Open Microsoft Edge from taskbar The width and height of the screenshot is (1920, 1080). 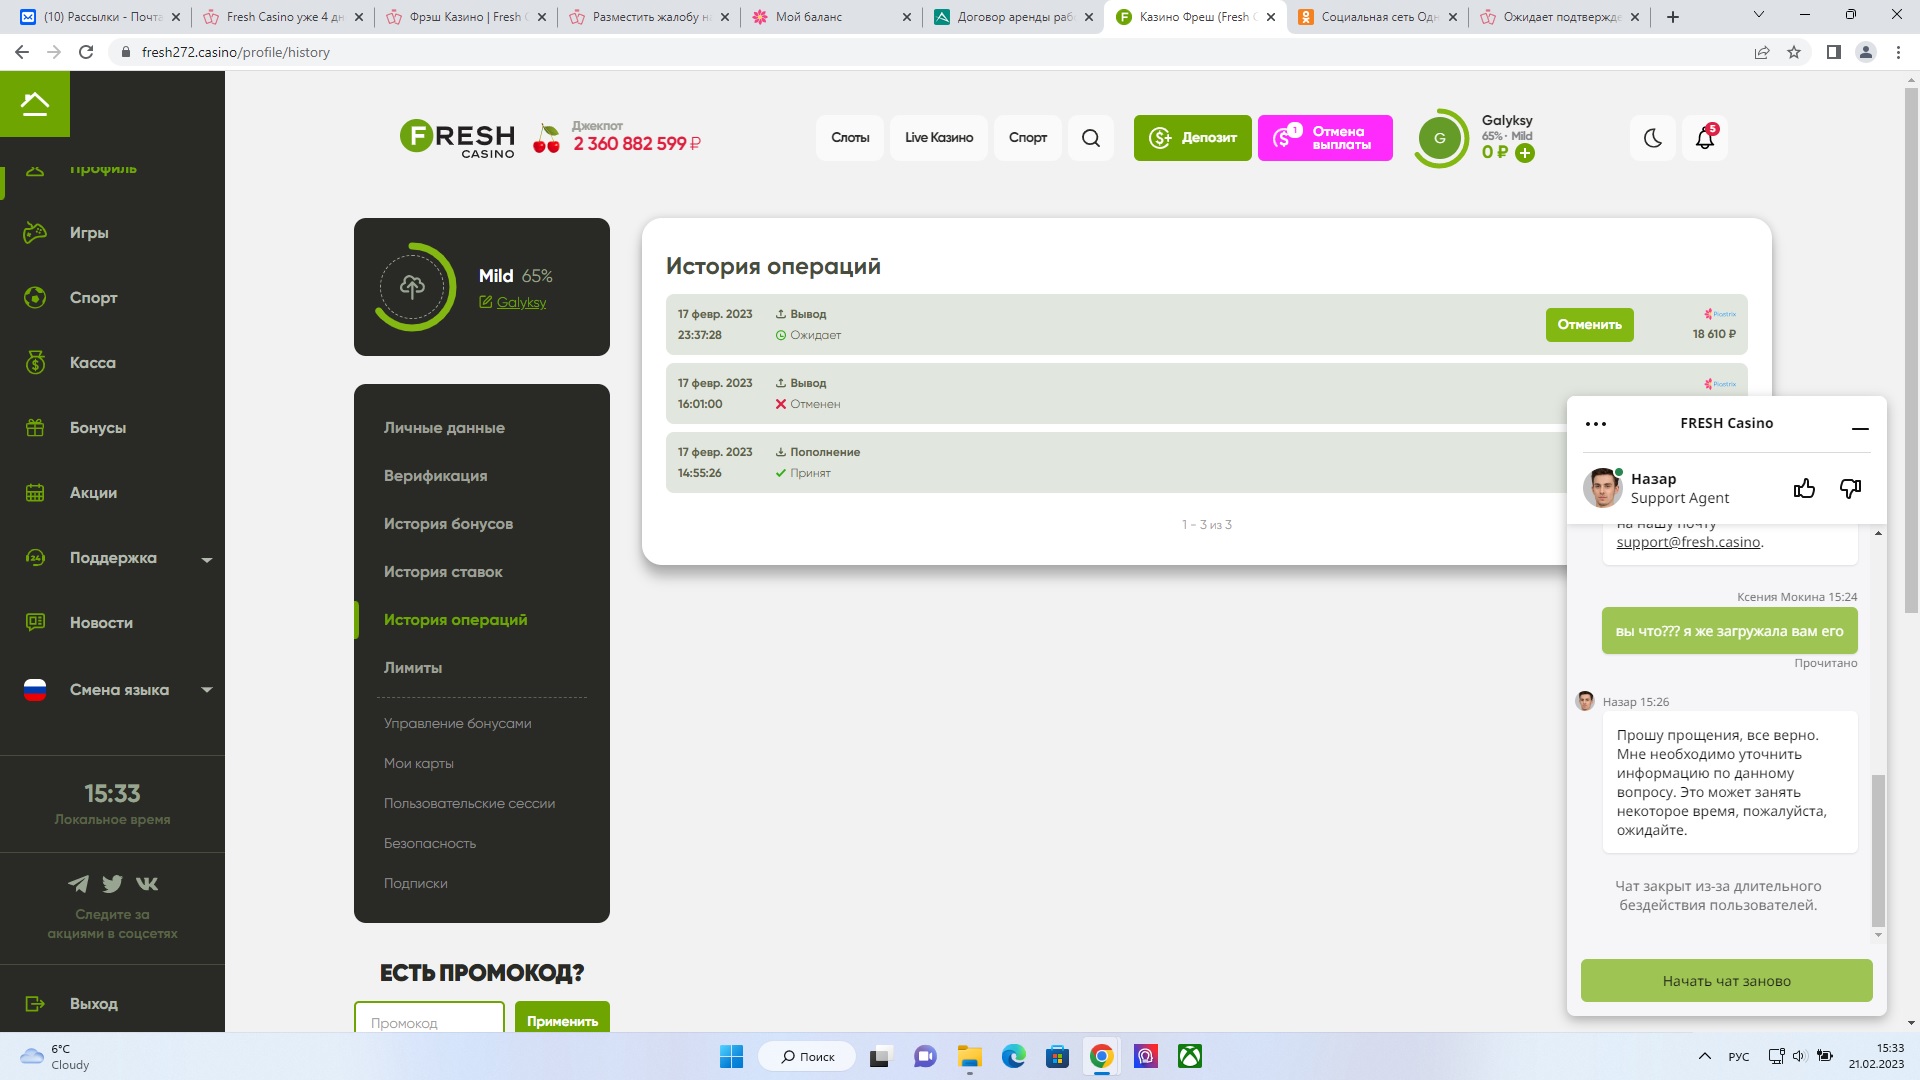coord(1014,1056)
